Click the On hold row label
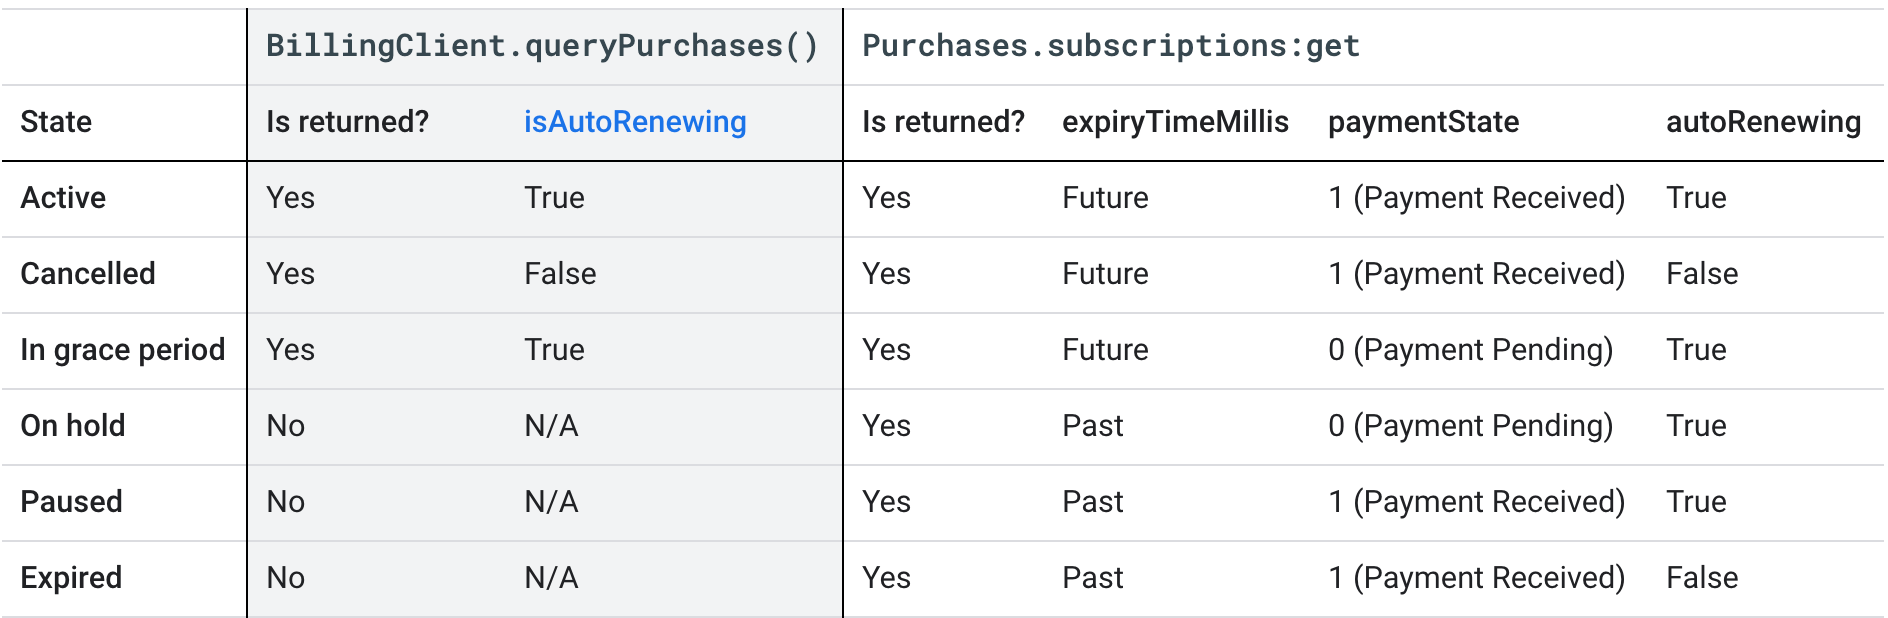 (x=73, y=426)
